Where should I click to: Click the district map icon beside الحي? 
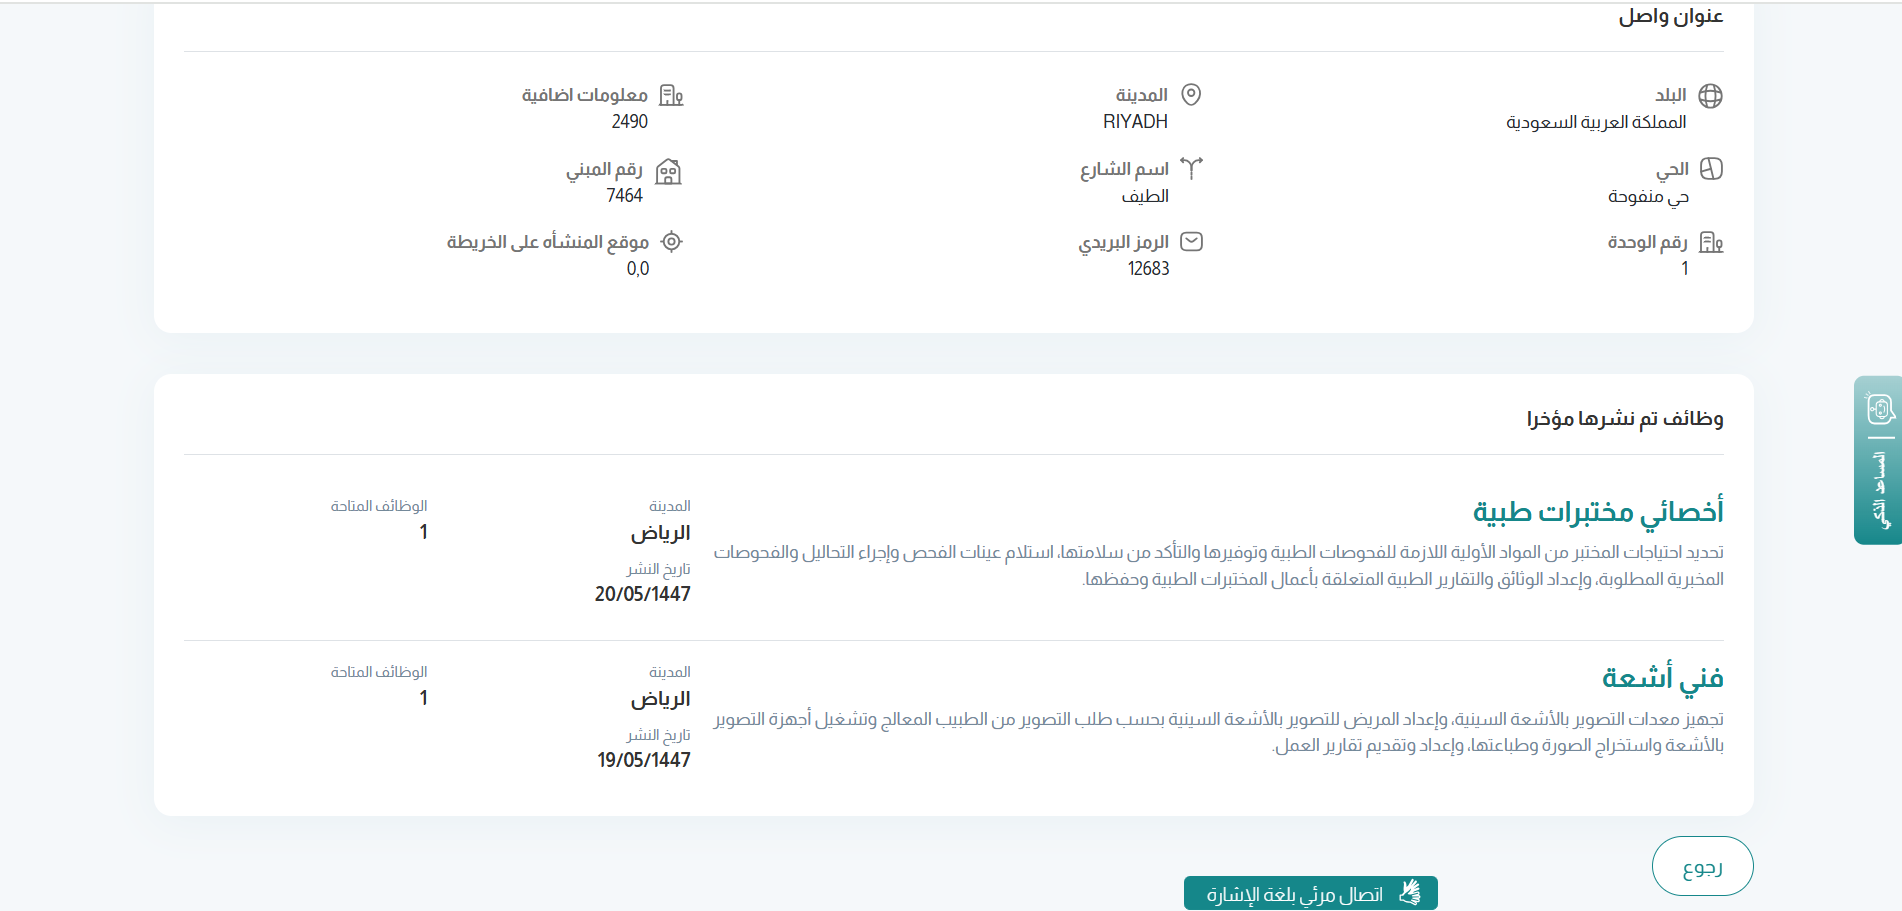(x=1711, y=169)
